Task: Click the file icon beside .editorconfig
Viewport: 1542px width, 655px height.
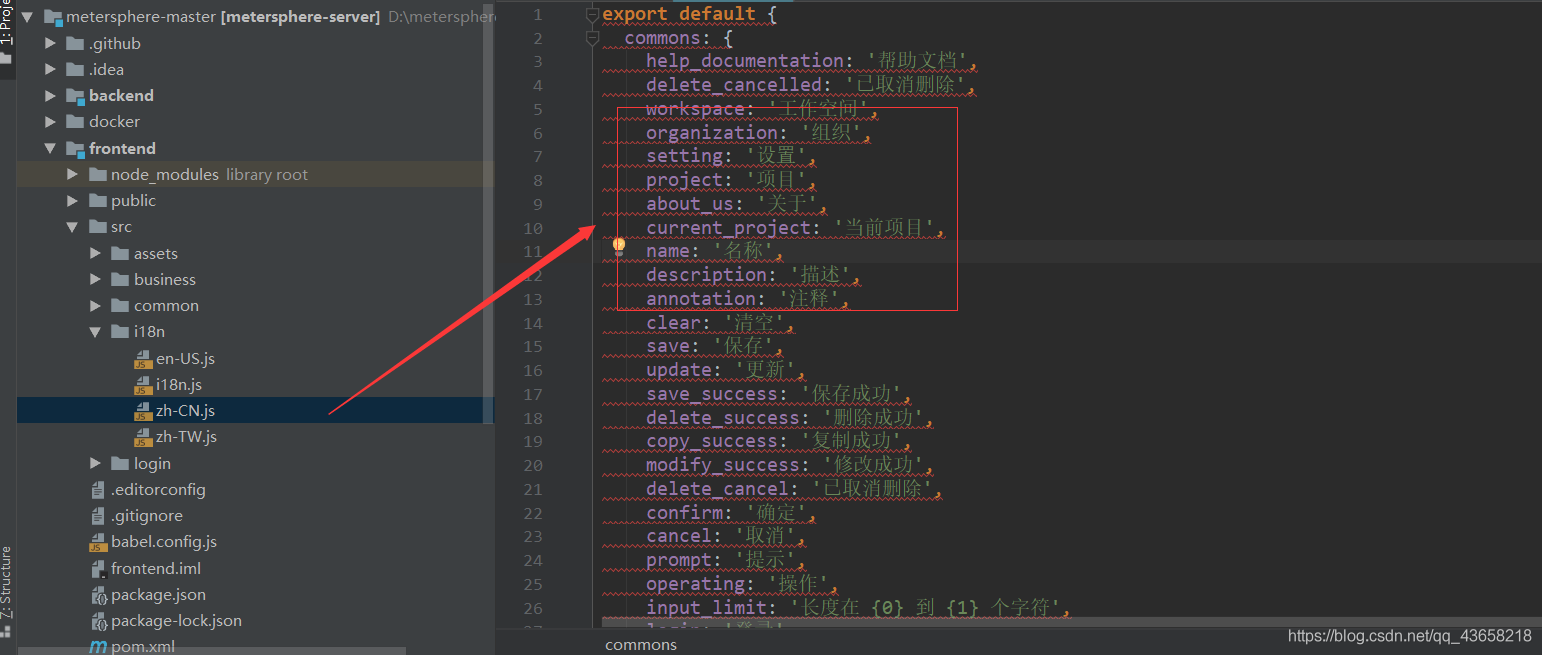Action: 97,489
